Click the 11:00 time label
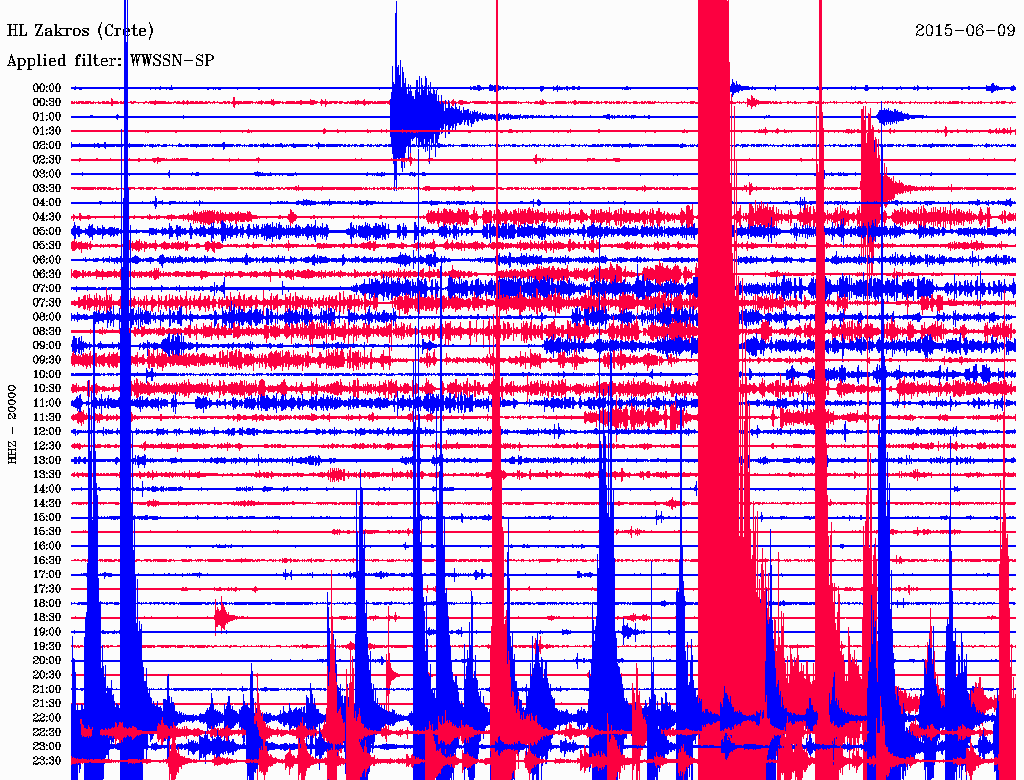The image size is (1024, 780). (x=47, y=403)
